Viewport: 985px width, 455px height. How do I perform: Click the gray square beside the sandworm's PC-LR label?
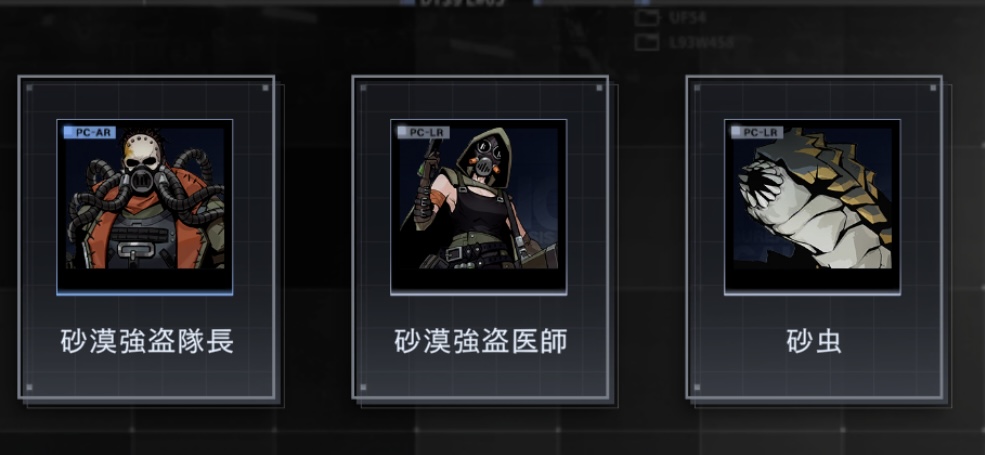coord(736,132)
